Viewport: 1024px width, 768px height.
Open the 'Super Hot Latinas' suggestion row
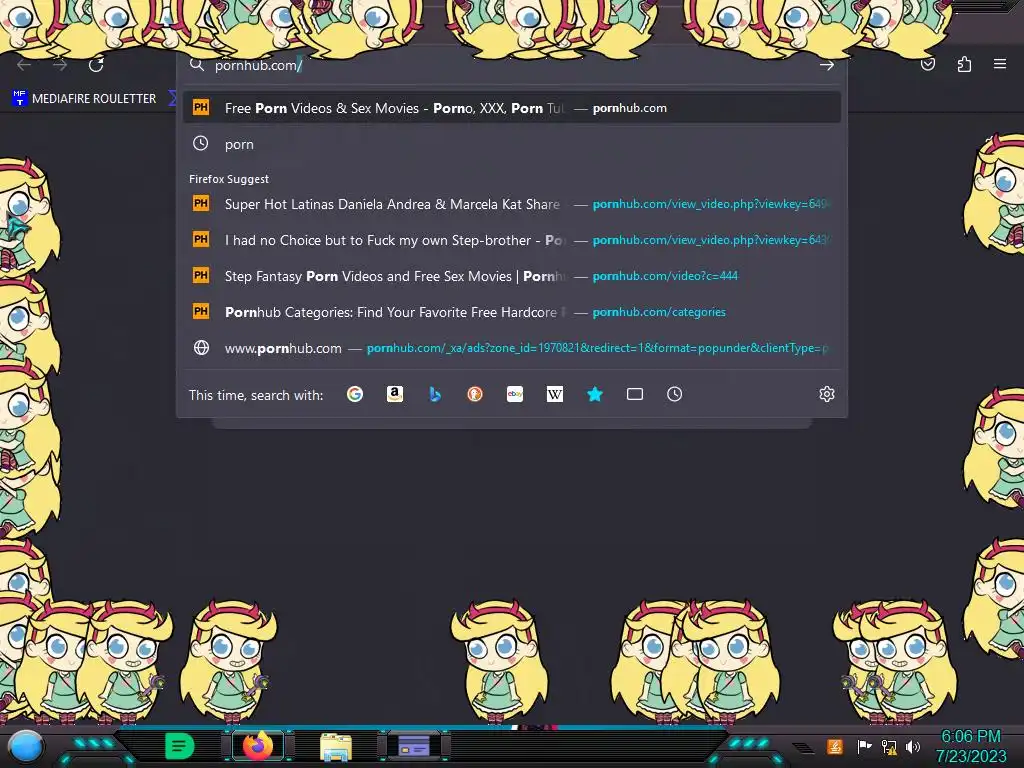coord(512,204)
